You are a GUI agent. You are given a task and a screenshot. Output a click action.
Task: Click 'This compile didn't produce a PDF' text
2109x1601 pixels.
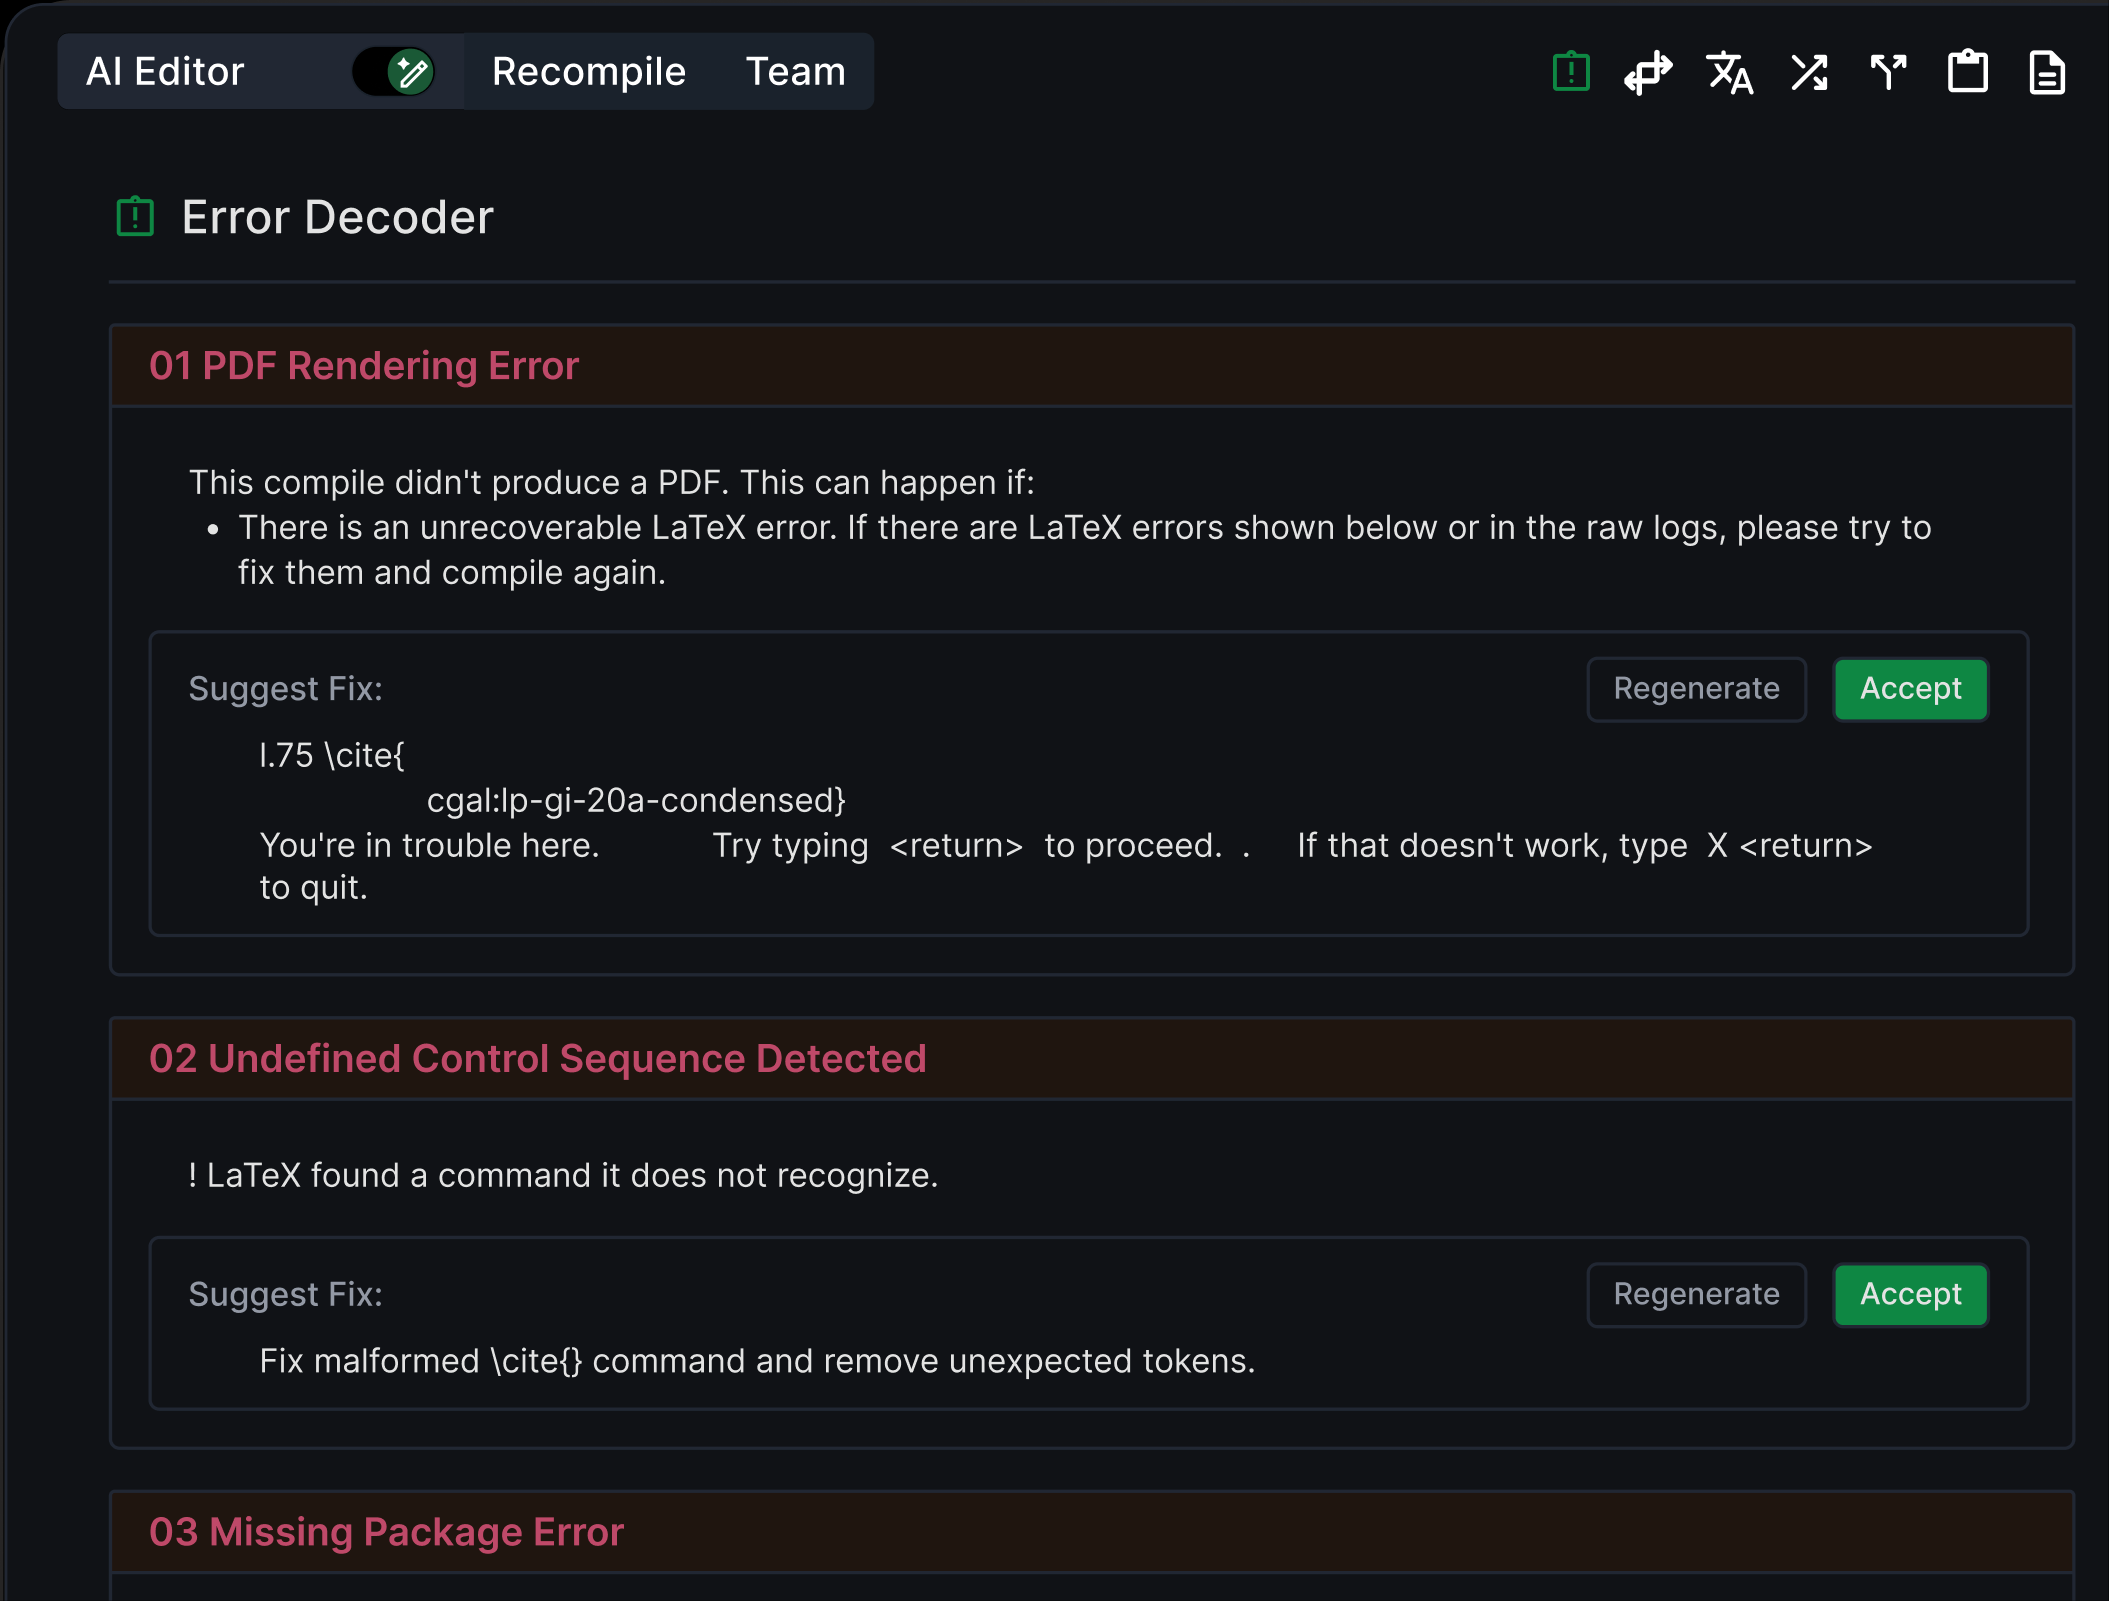611,482
